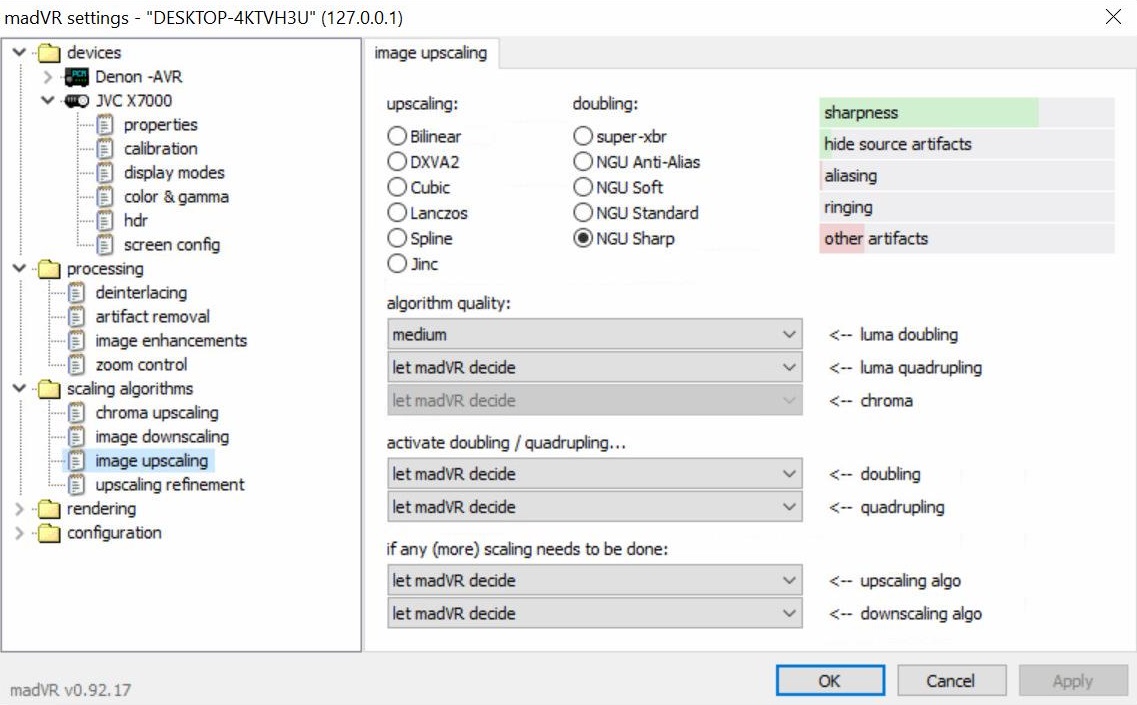Open the upscaling algo dropdown
This screenshot has height=705, width=1137.
595,581
